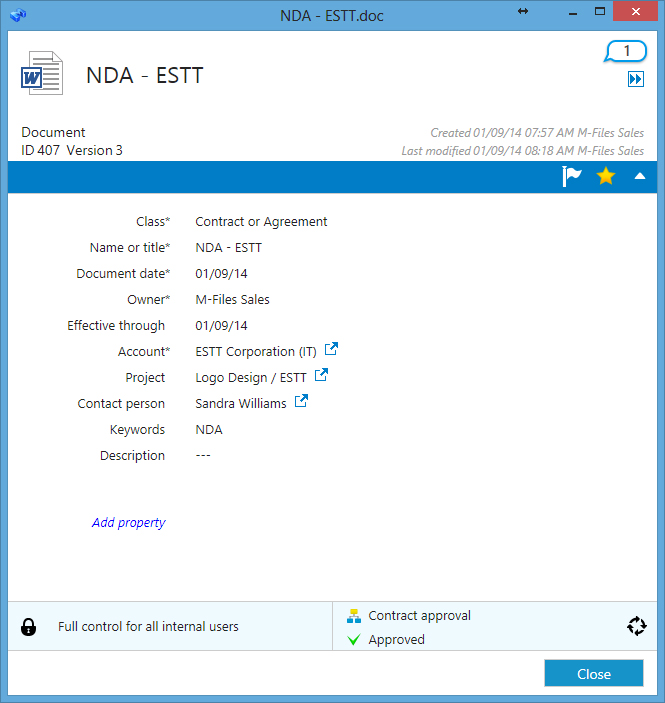Screen dimensions: 665x703
Task: Click the double-arrow skip icon
Action: 636,80
